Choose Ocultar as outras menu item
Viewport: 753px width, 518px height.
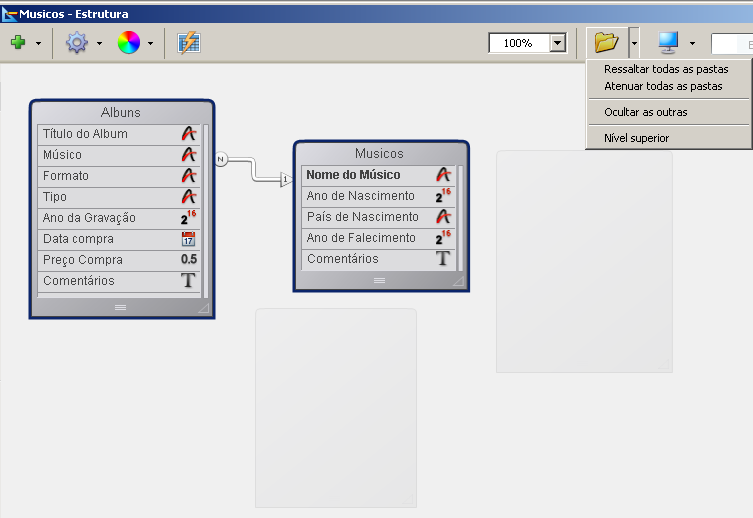tap(645, 112)
